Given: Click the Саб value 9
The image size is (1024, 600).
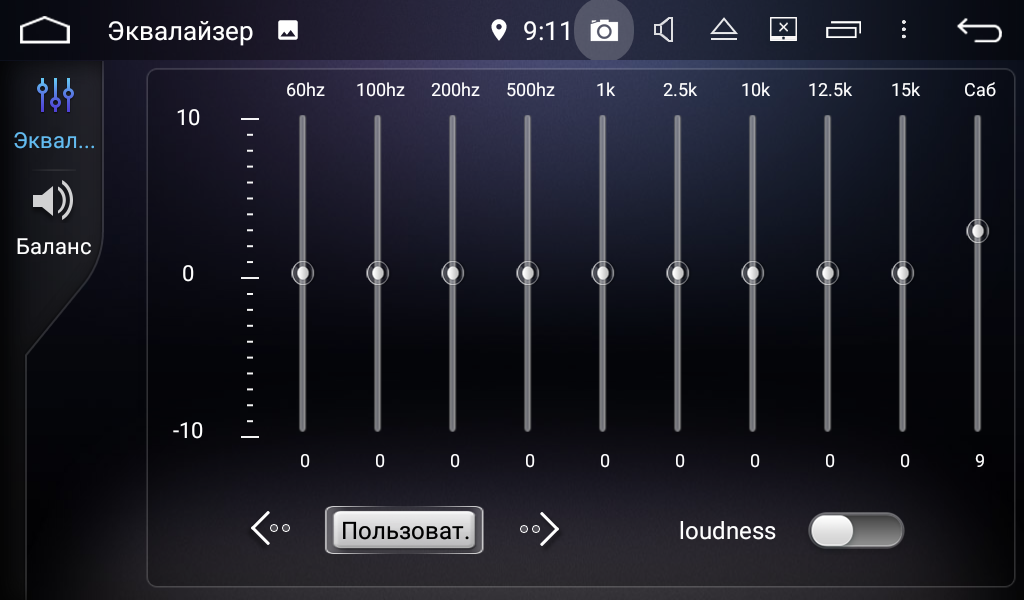Looking at the screenshot, I should [980, 461].
